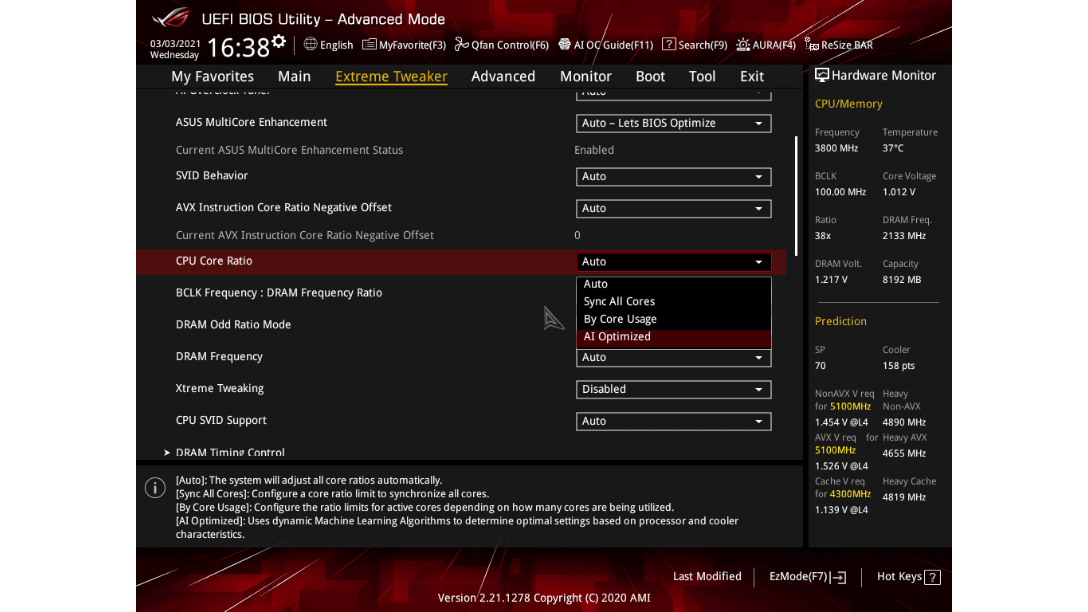Click the 03/03/2021 date text

tap(176, 43)
